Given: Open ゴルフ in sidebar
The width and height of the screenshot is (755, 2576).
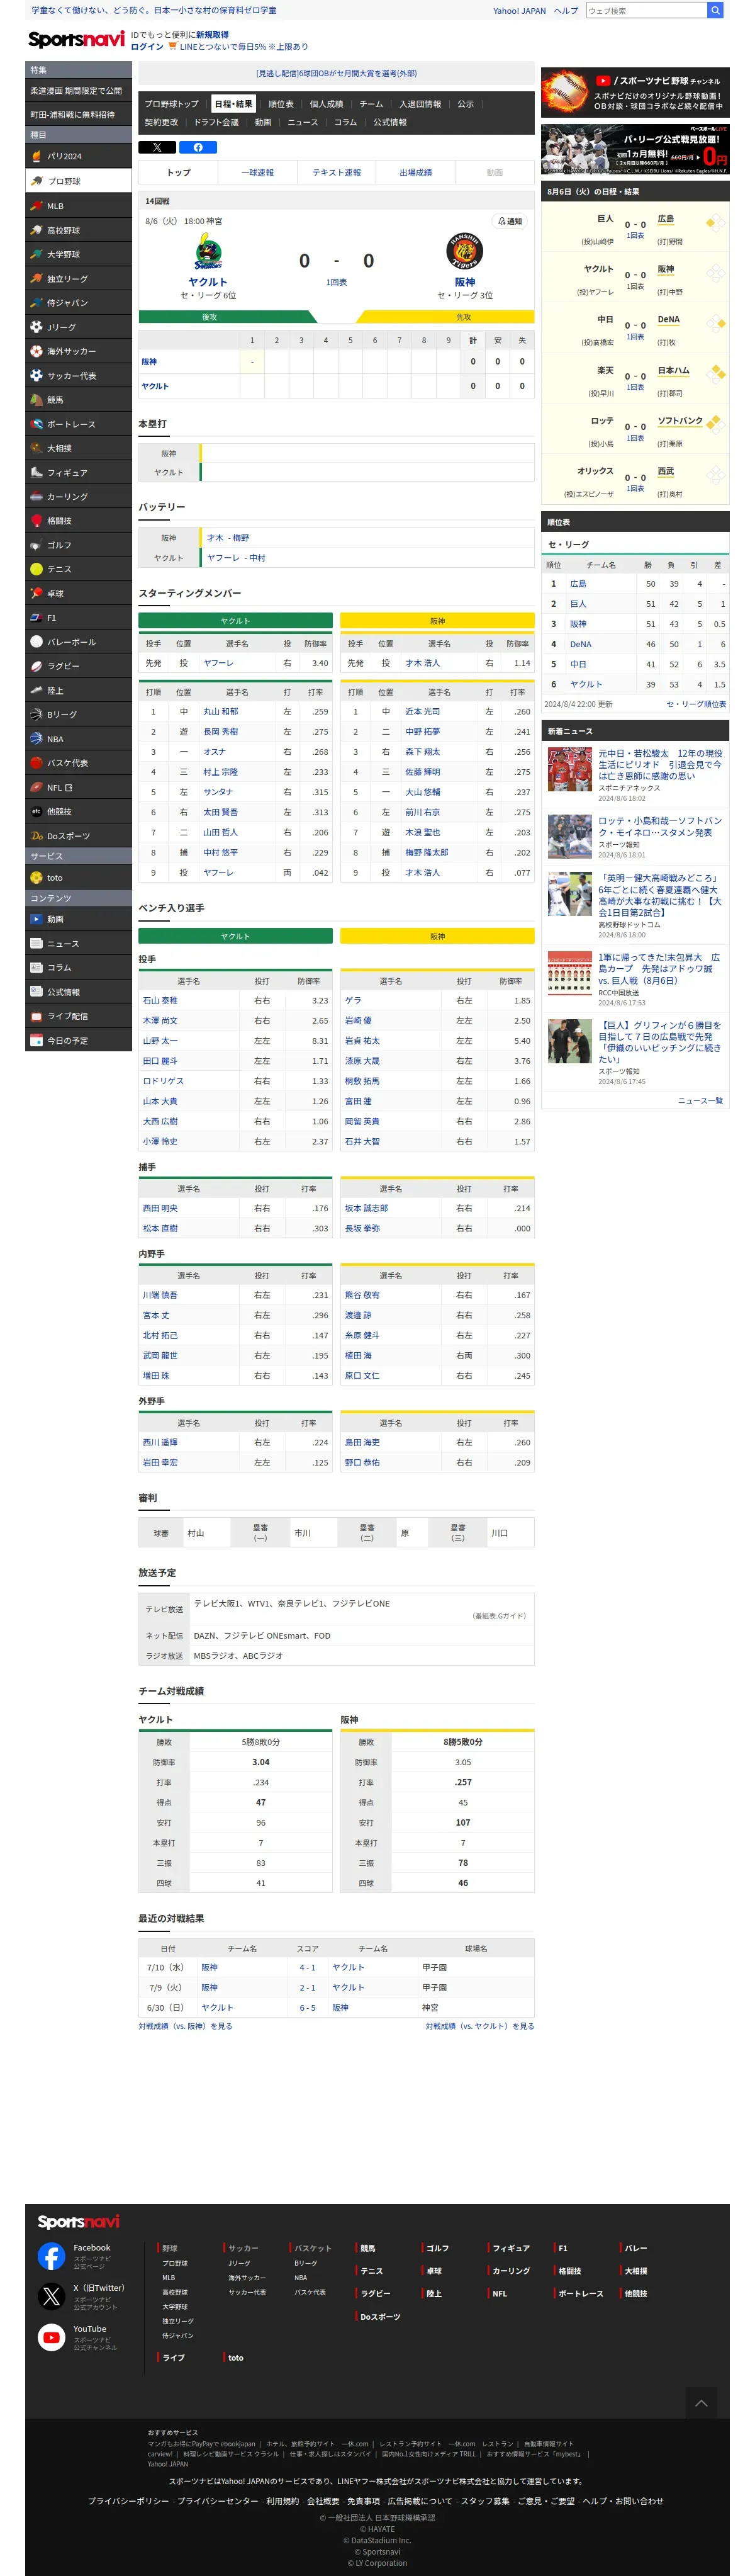Looking at the screenshot, I should [x=78, y=545].
